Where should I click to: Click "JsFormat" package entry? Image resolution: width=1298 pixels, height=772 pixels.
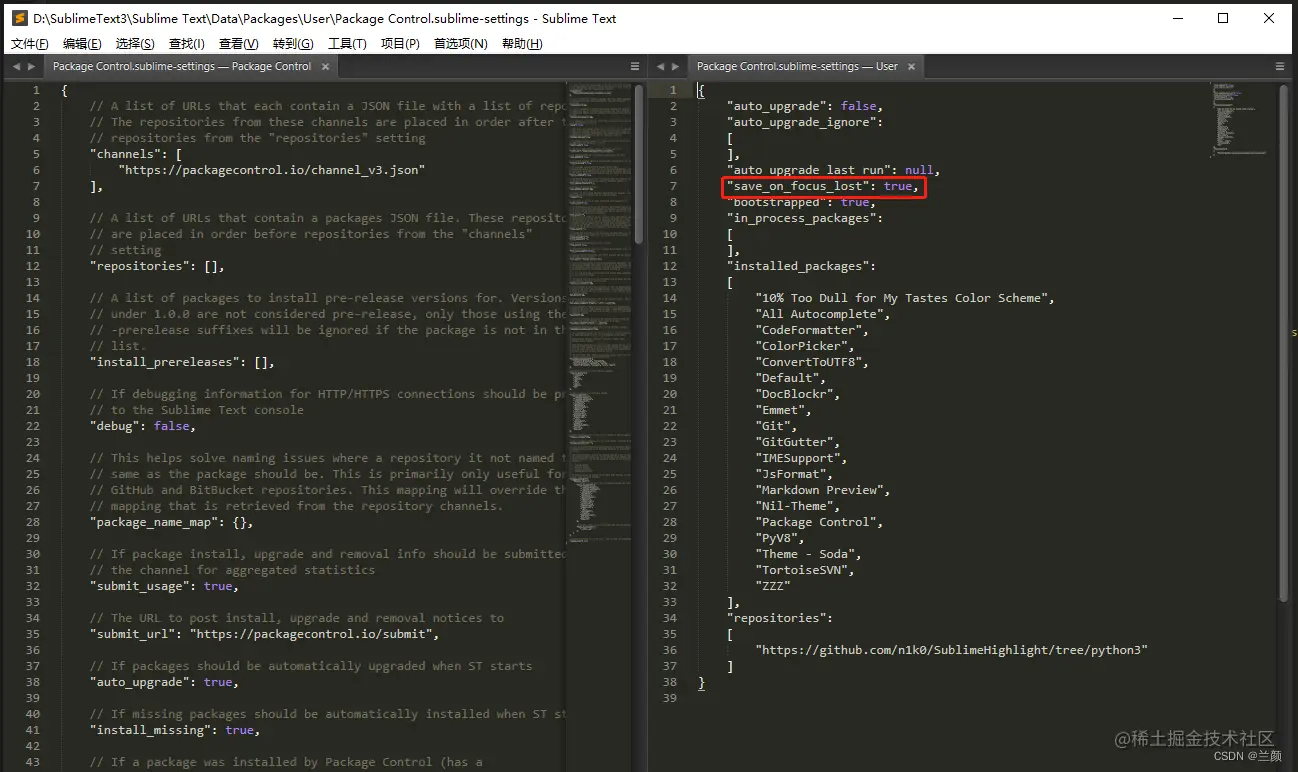pyautogui.click(x=794, y=474)
